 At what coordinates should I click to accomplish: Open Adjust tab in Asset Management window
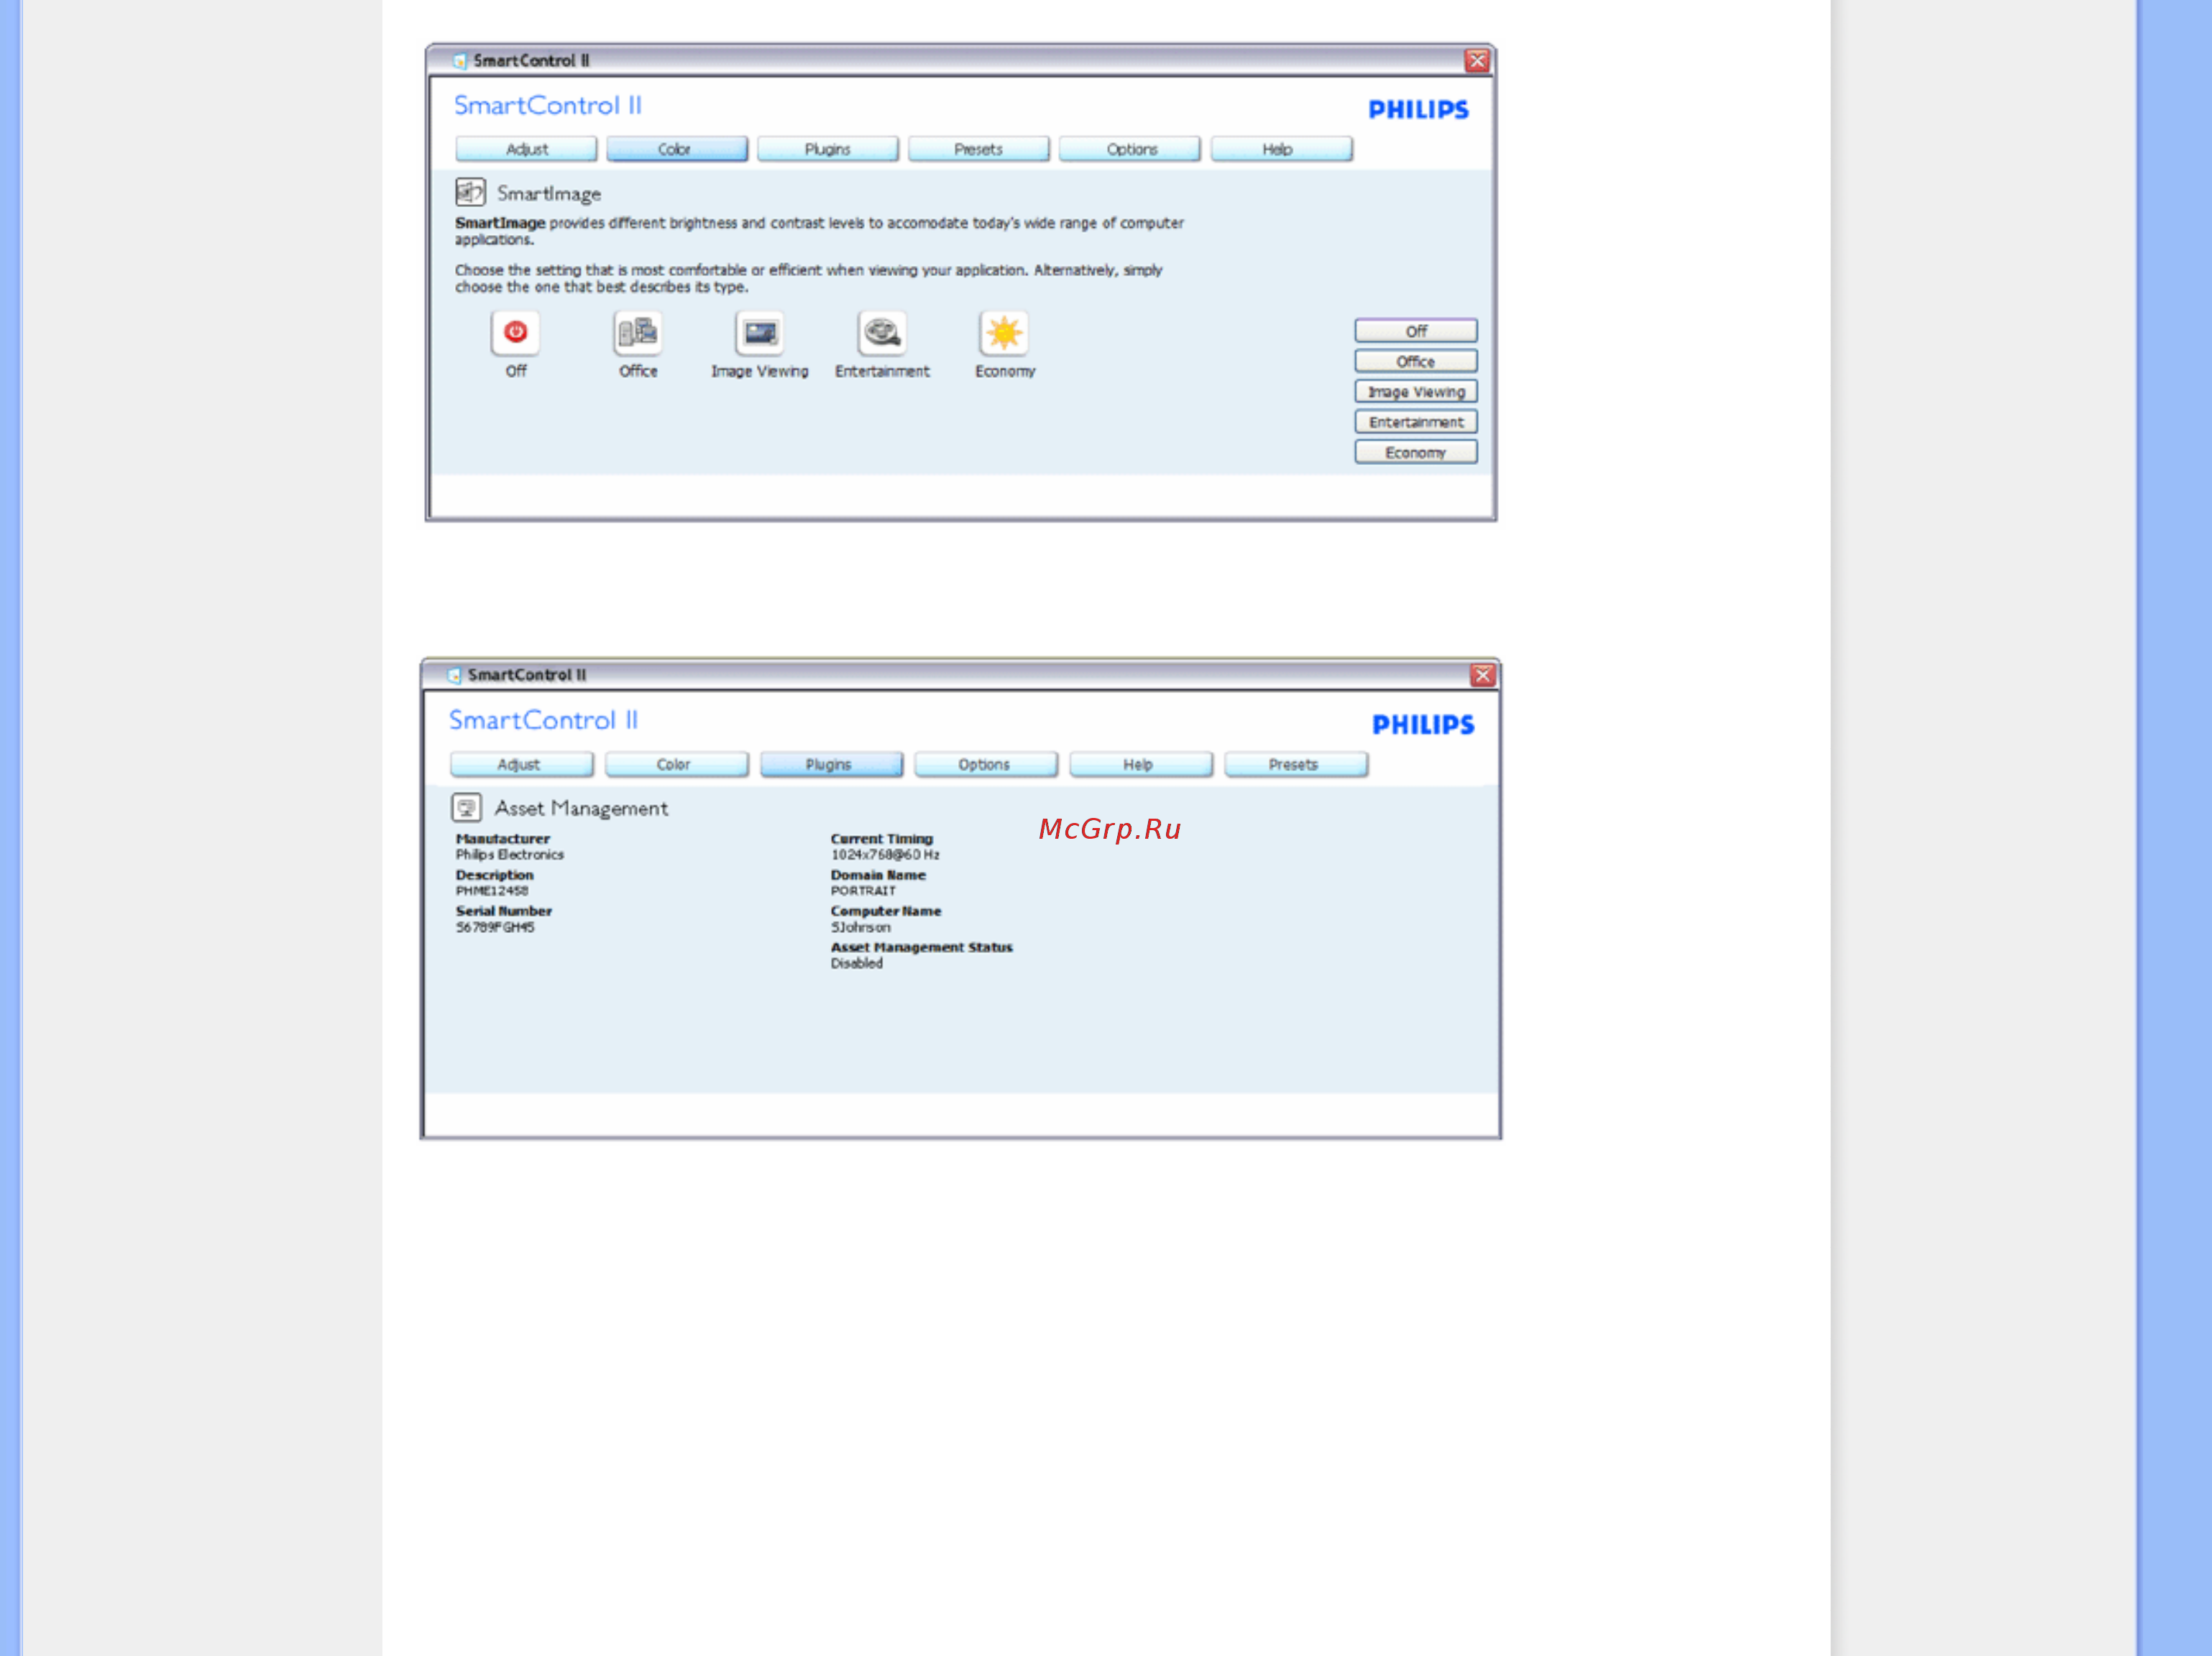click(521, 764)
